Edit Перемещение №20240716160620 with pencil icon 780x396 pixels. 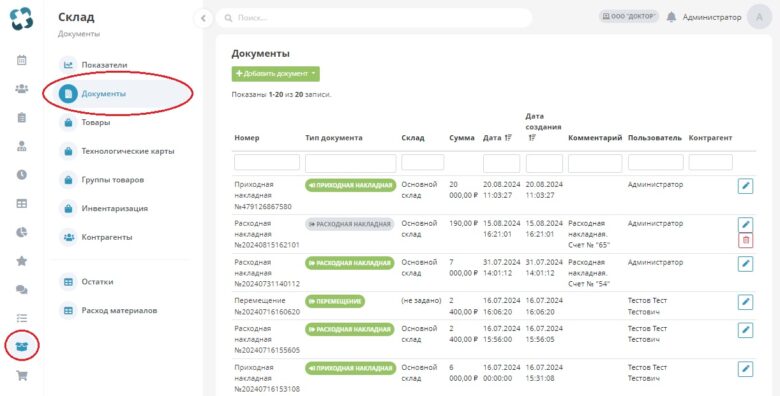click(x=745, y=302)
